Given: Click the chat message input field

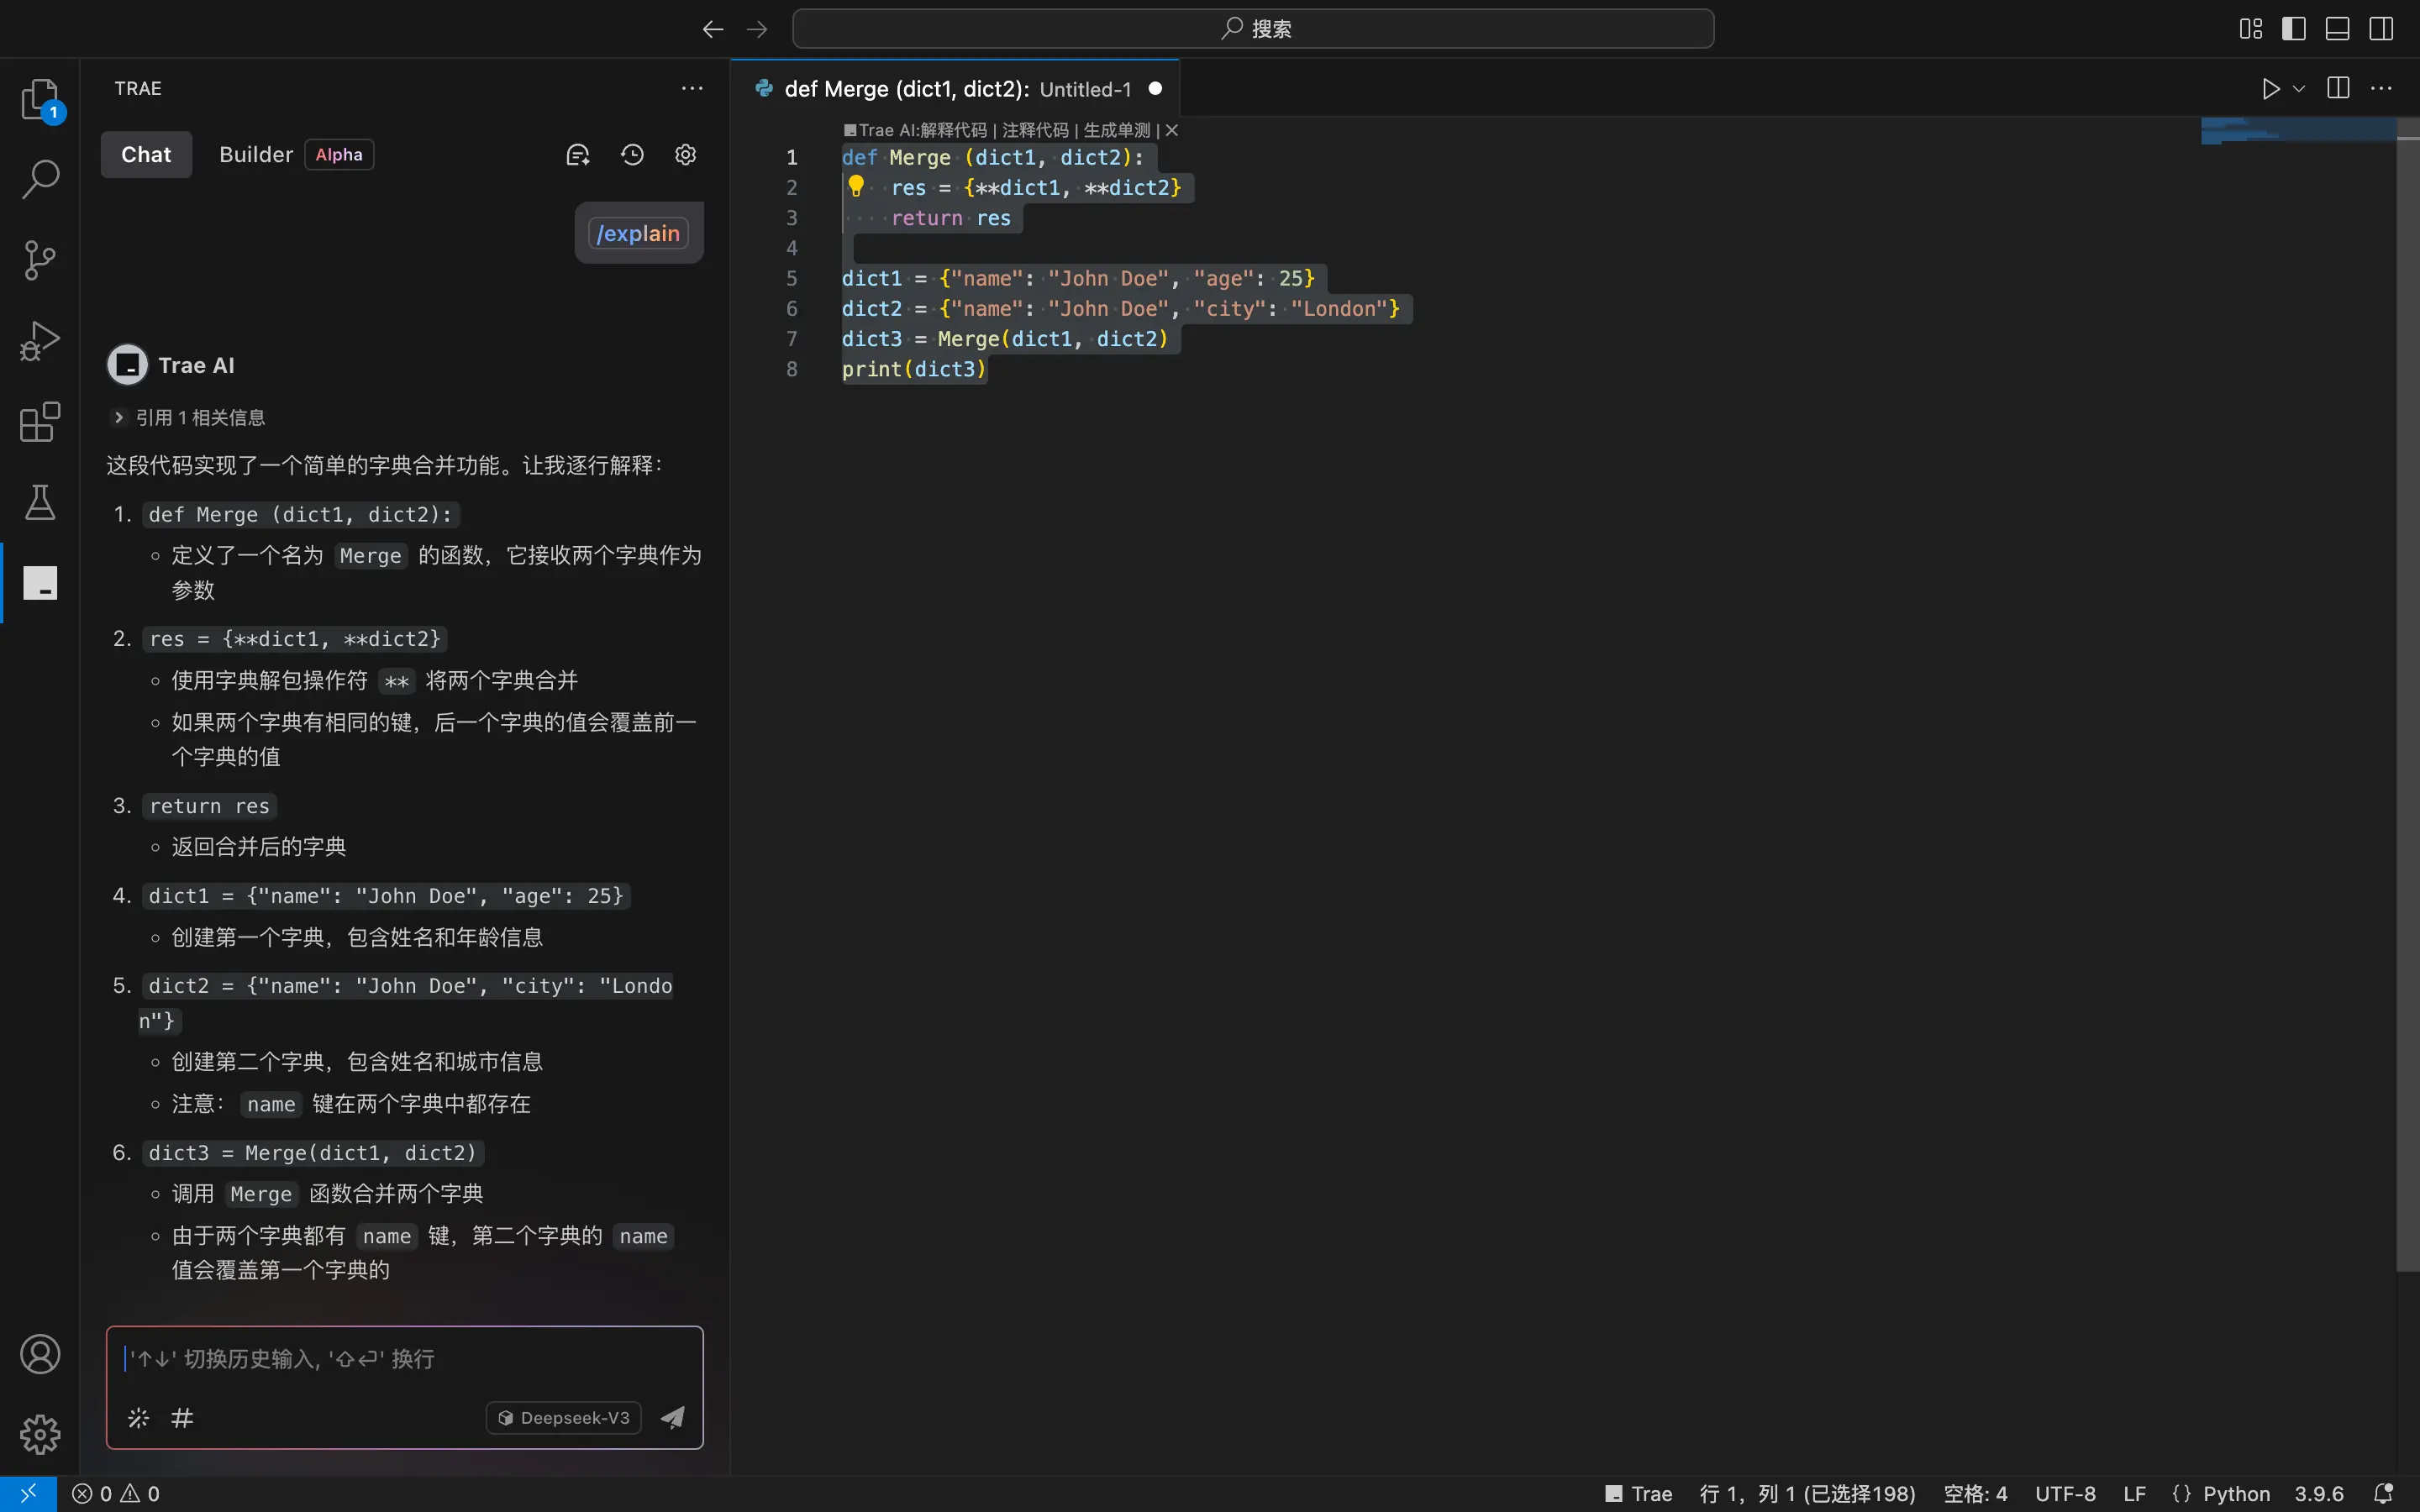Looking at the screenshot, I should (x=404, y=1359).
